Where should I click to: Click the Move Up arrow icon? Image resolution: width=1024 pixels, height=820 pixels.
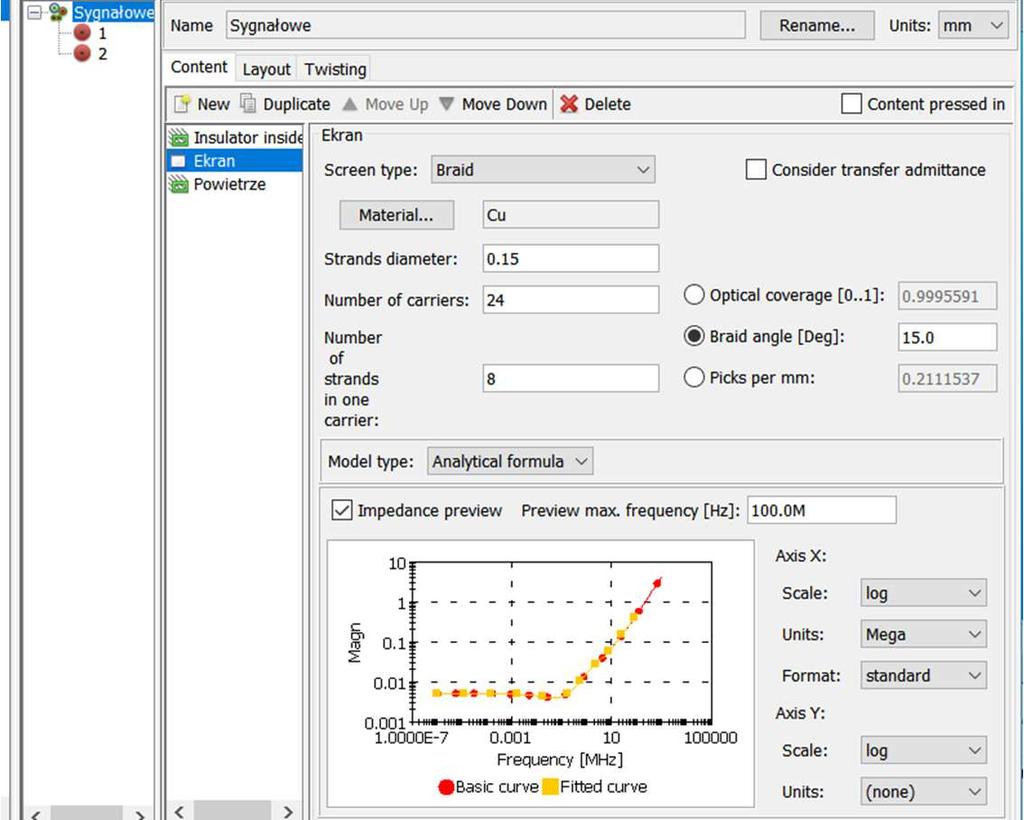pos(350,104)
